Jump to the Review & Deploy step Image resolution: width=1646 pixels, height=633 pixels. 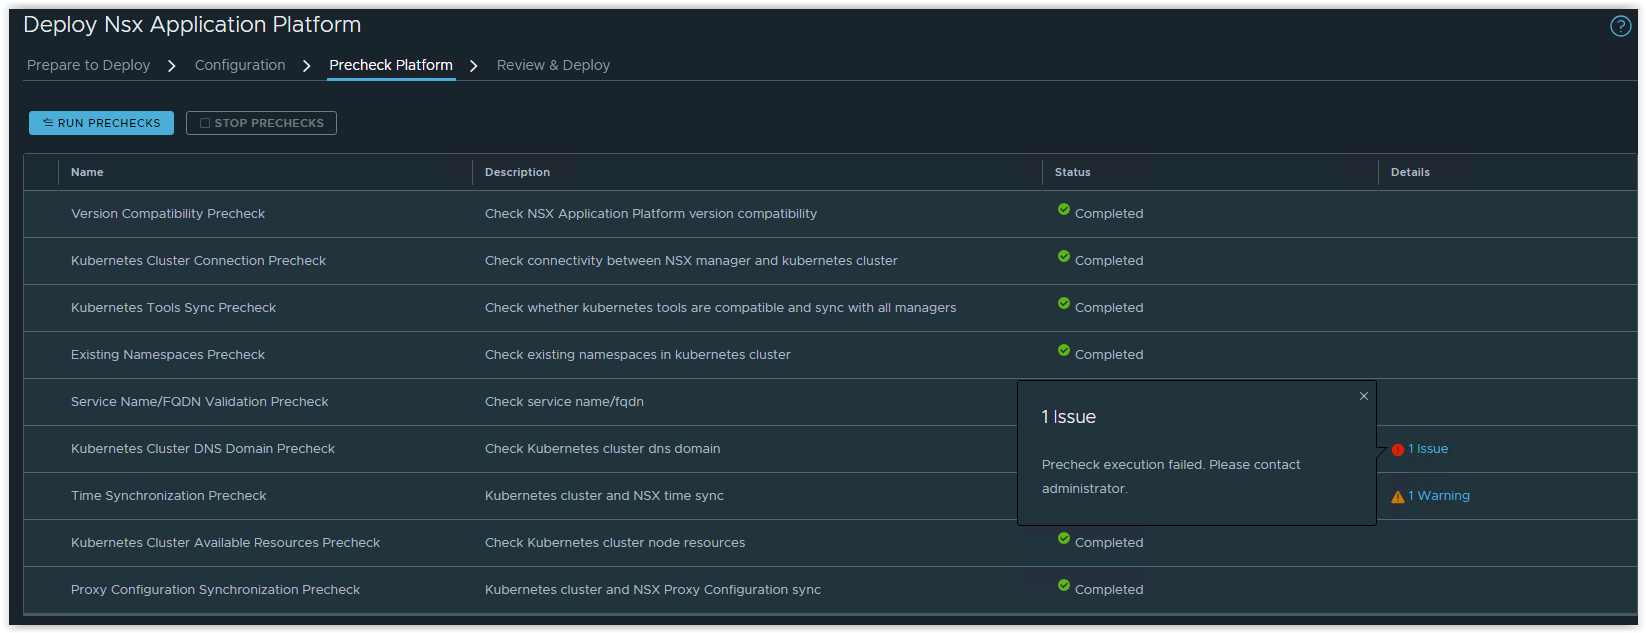click(553, 65)
